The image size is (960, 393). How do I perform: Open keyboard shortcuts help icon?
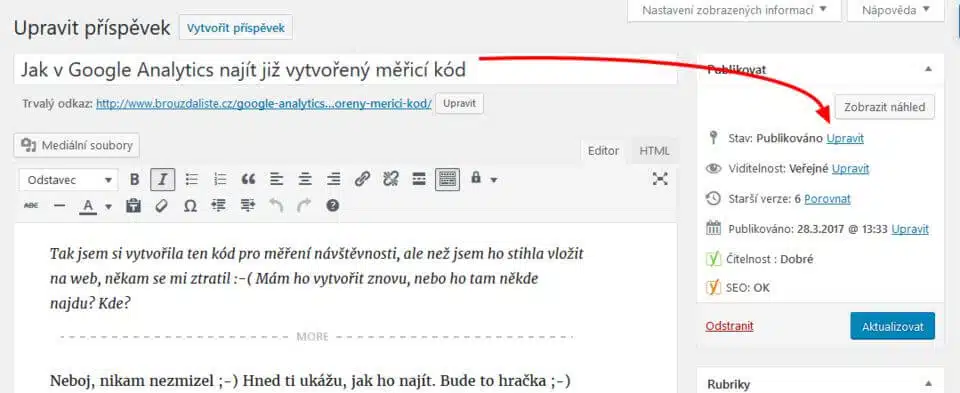[332, 206]
